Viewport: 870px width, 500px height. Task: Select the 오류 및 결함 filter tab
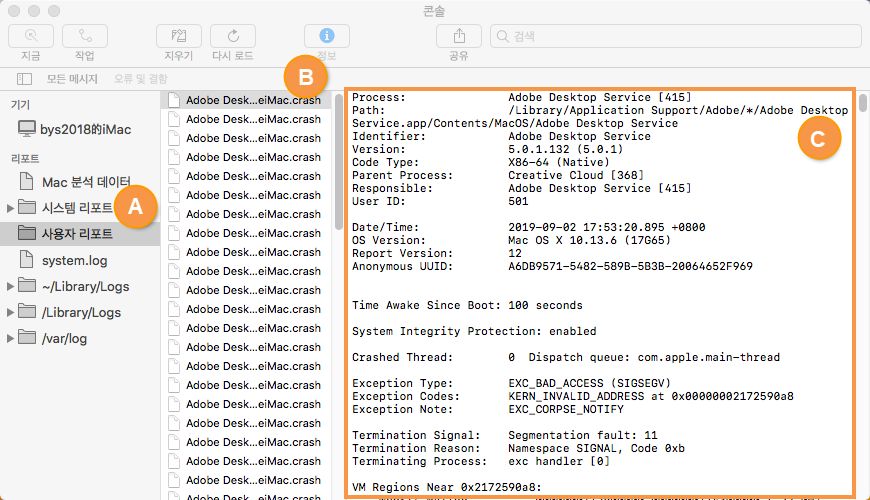[140, 79]
